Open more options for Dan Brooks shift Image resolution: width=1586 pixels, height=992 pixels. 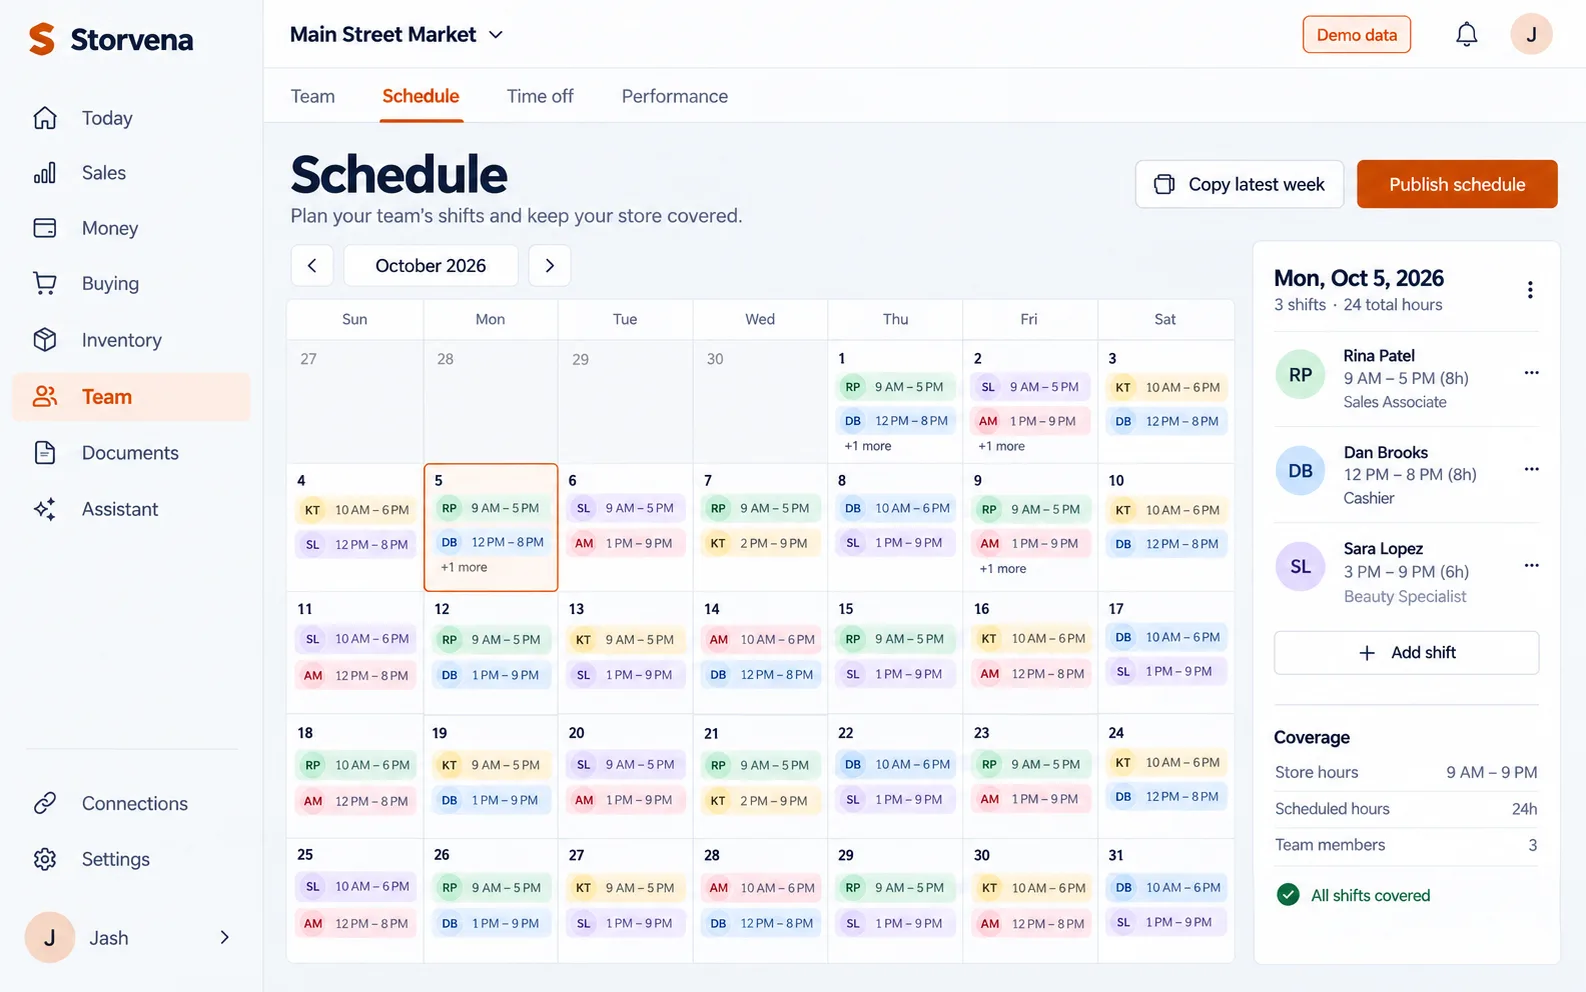[x=1531, y=469]
